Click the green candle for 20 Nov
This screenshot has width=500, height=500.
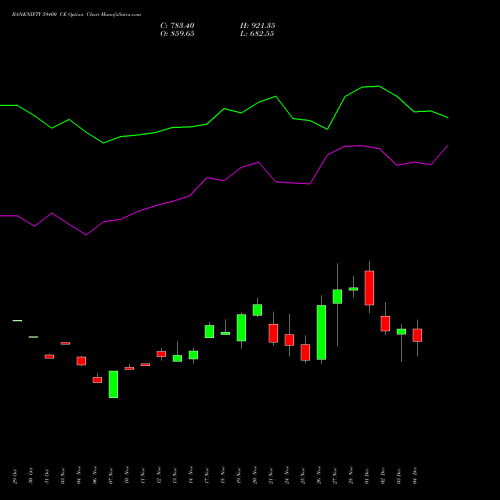[257, 310]
